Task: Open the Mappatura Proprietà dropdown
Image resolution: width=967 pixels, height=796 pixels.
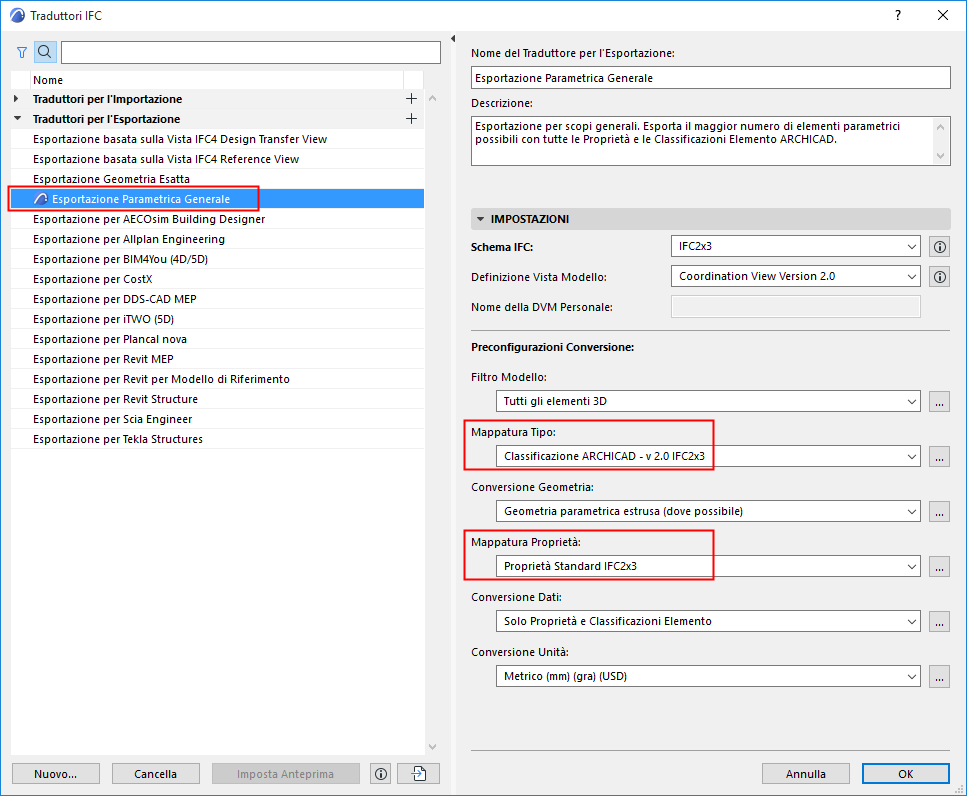Action: 708,566
